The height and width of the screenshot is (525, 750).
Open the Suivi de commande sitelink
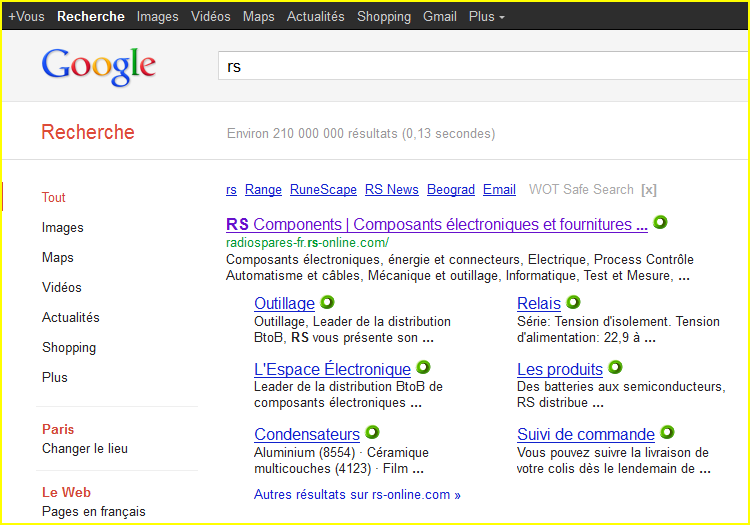(x=586, y=434)
